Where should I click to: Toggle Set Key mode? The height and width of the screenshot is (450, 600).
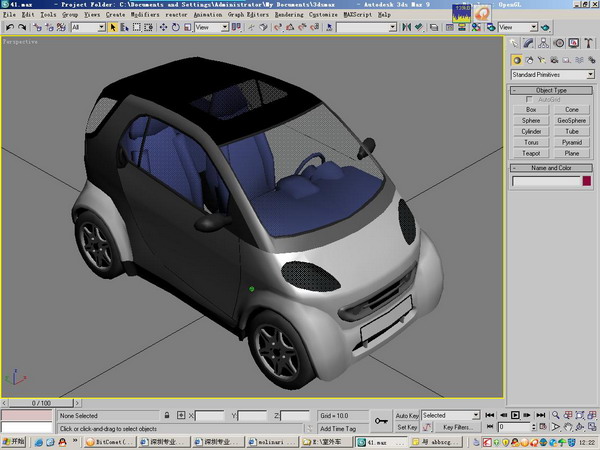tap(407, 427)
